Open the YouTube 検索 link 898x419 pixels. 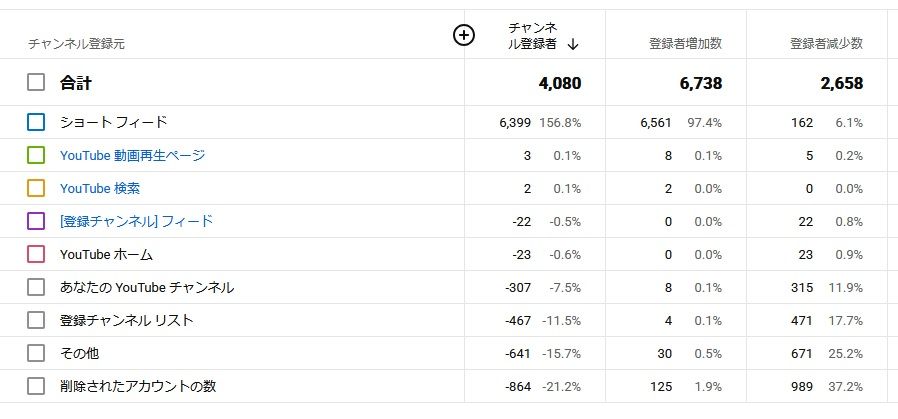[100, 188]
